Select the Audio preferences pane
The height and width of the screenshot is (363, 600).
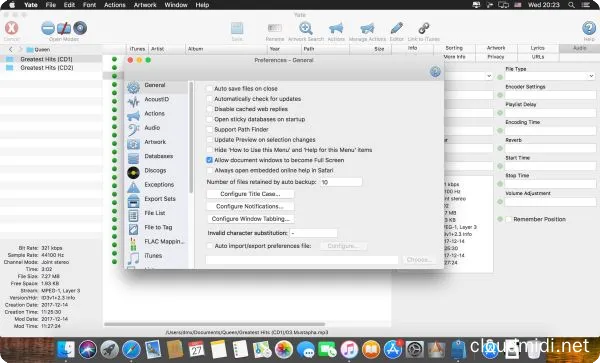pos(156,129)
